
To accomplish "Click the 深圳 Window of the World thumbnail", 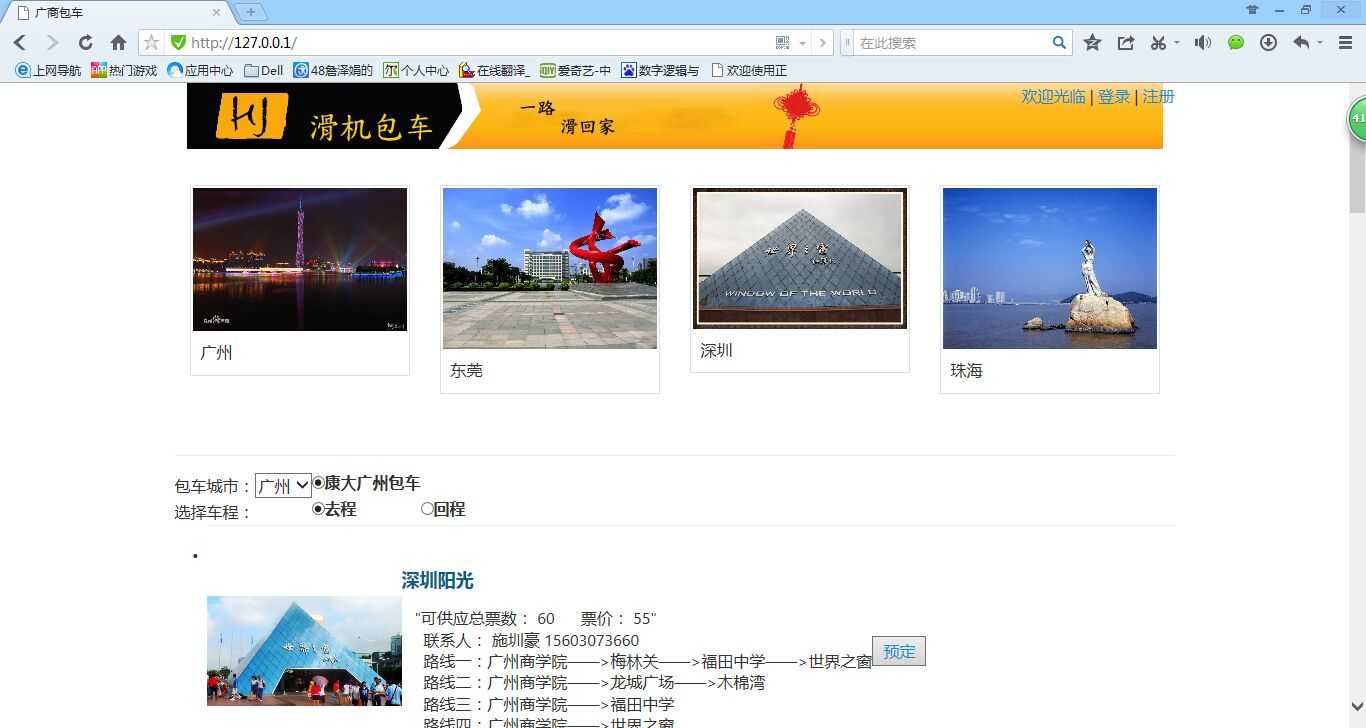I will pyautogui.click(x=800, y=258).
